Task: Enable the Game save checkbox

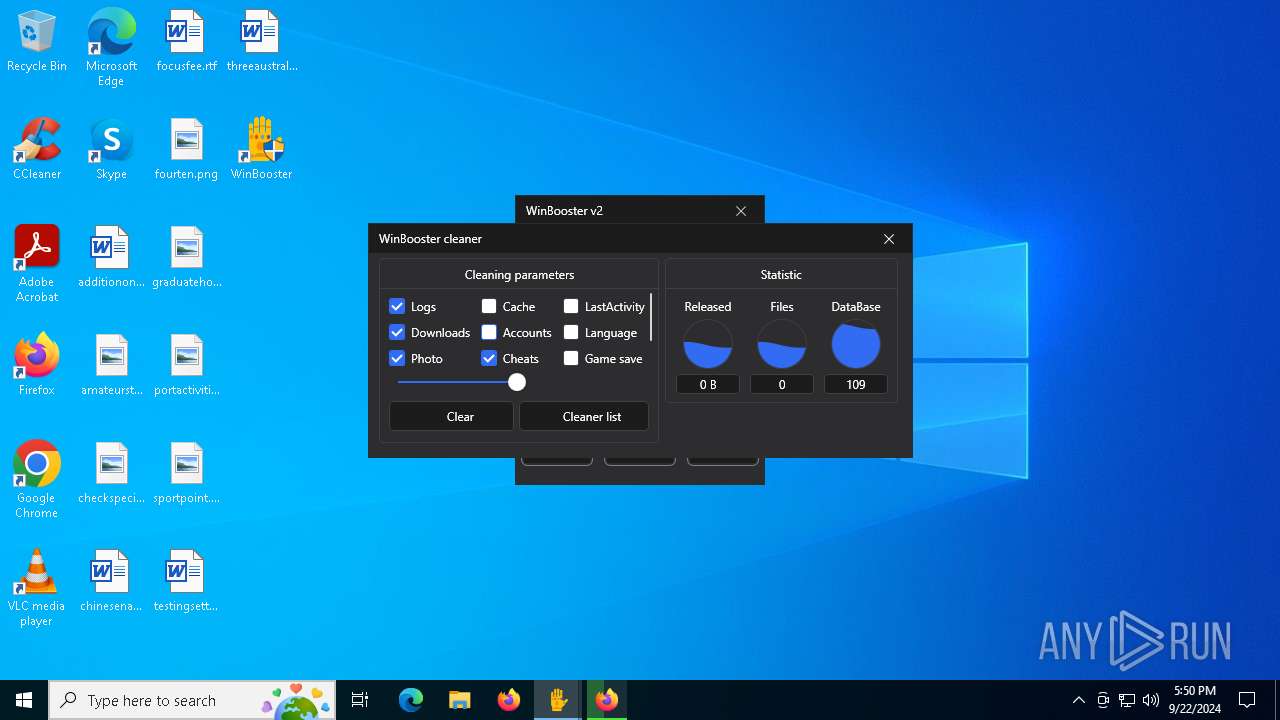Action: [571, 358]
